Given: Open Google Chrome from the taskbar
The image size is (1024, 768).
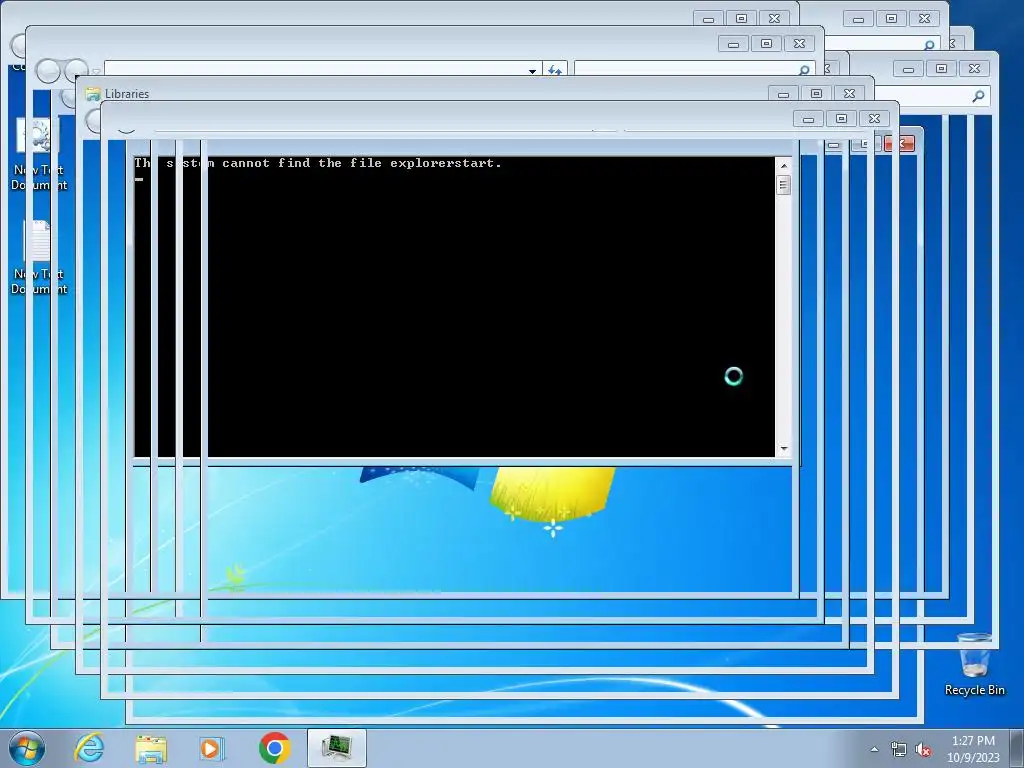Looking at the screenshot, I should pos(274,748).
